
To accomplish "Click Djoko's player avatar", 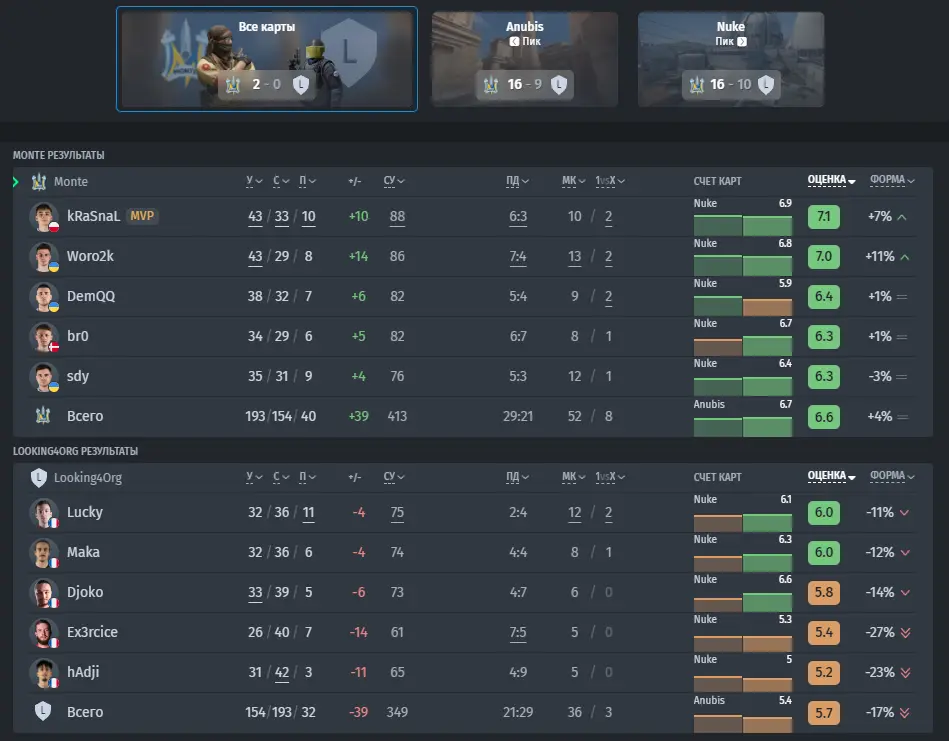I will click(x=44, y=593).
